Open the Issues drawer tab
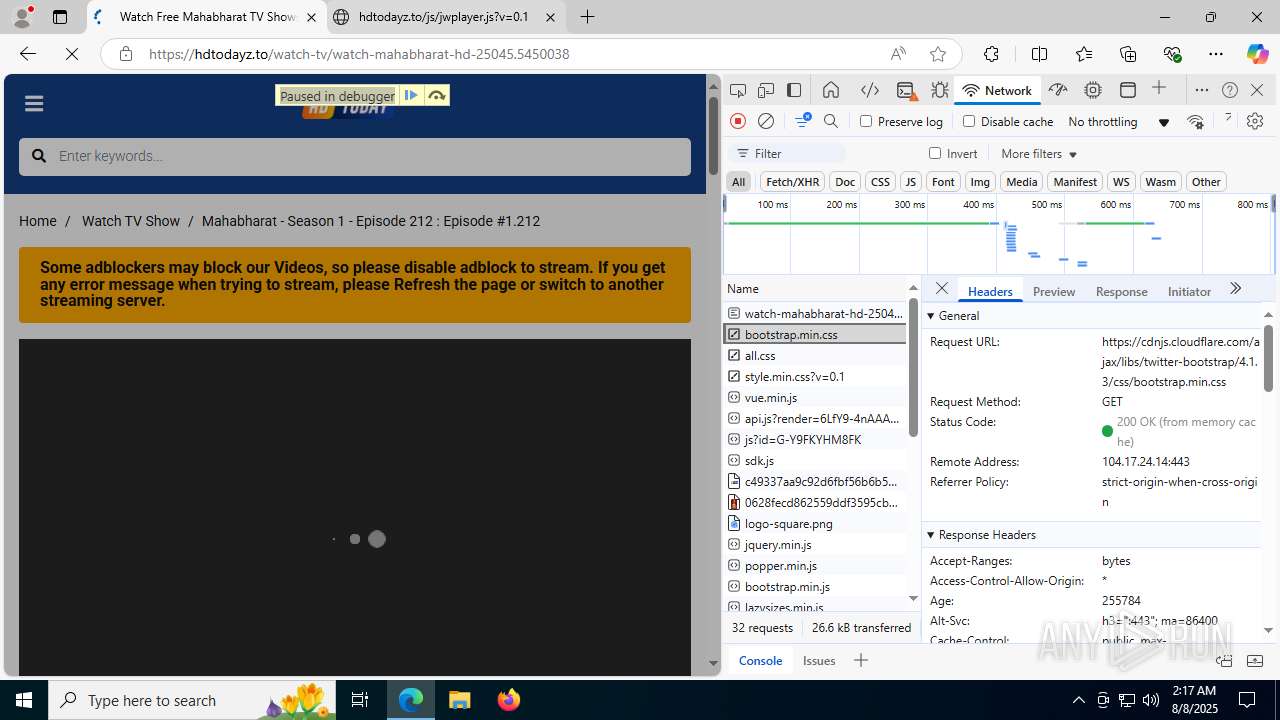Viewport: 1280px width, 720px height. pyautogui.click(x=819, y=660)
